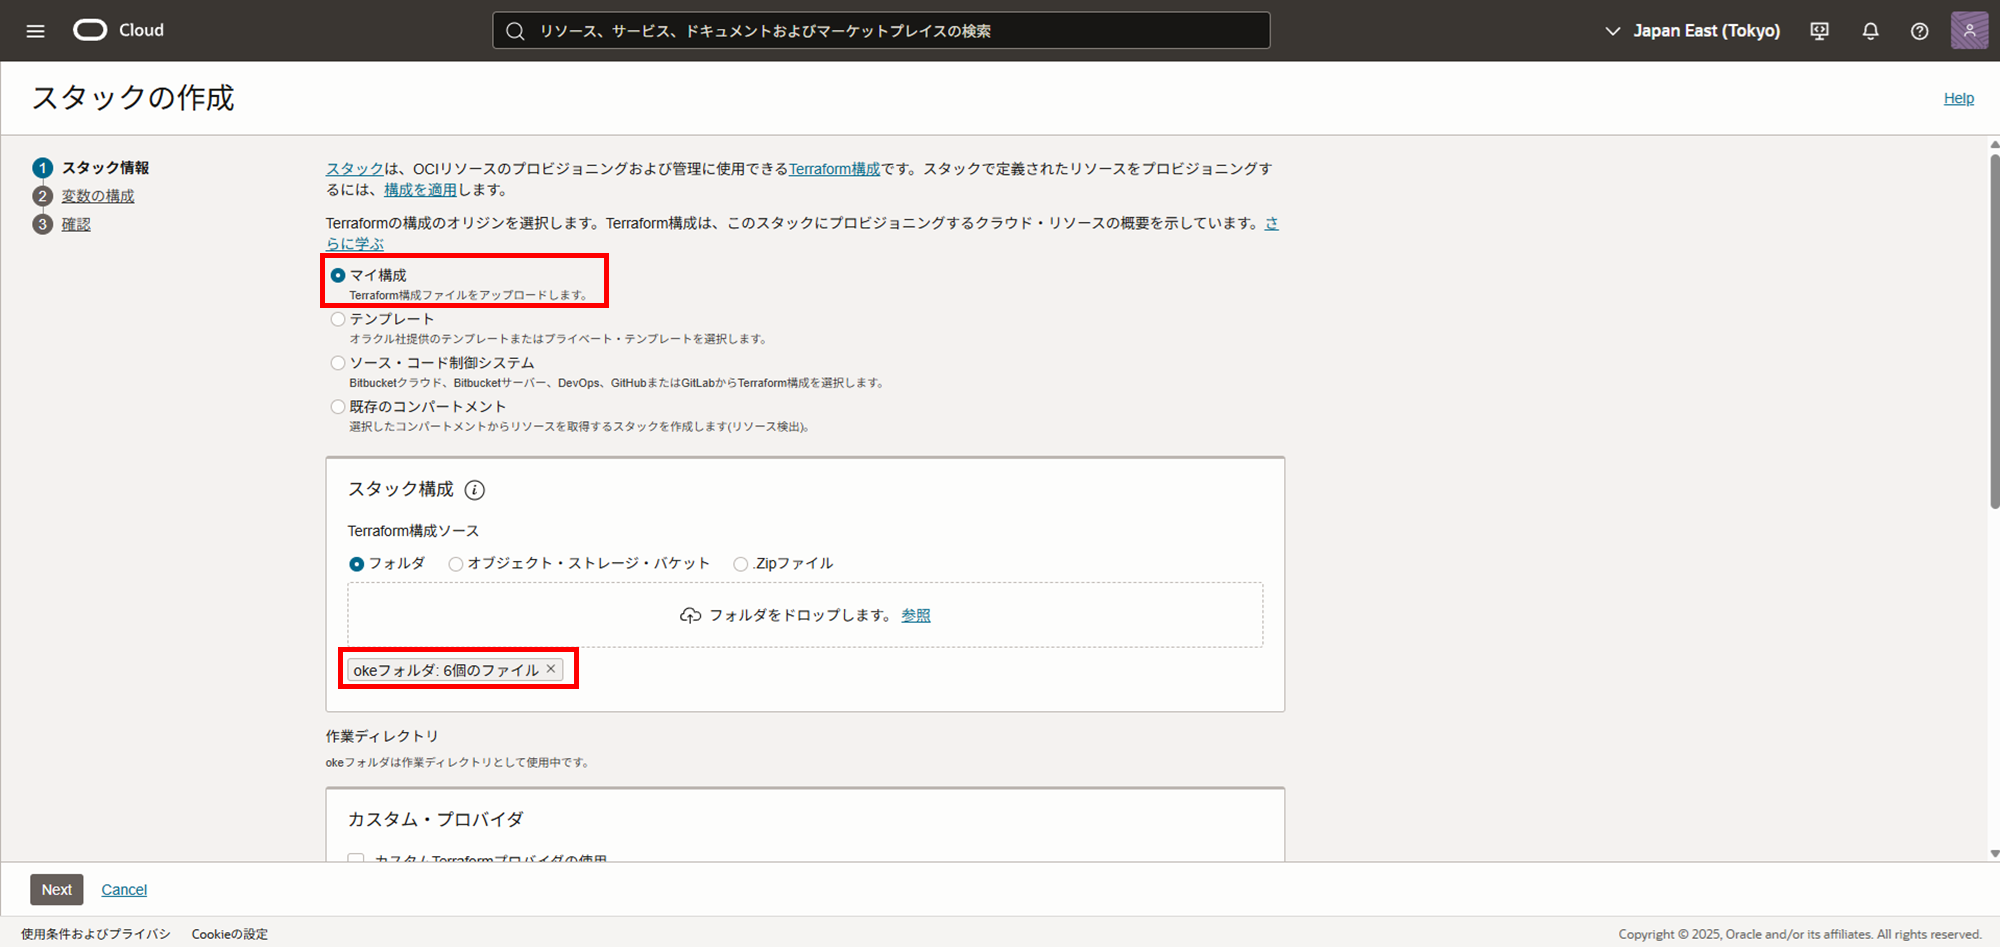The image size is (2000, 947).
Task: Open the help question mark icon
Action: click(1919, 31)
